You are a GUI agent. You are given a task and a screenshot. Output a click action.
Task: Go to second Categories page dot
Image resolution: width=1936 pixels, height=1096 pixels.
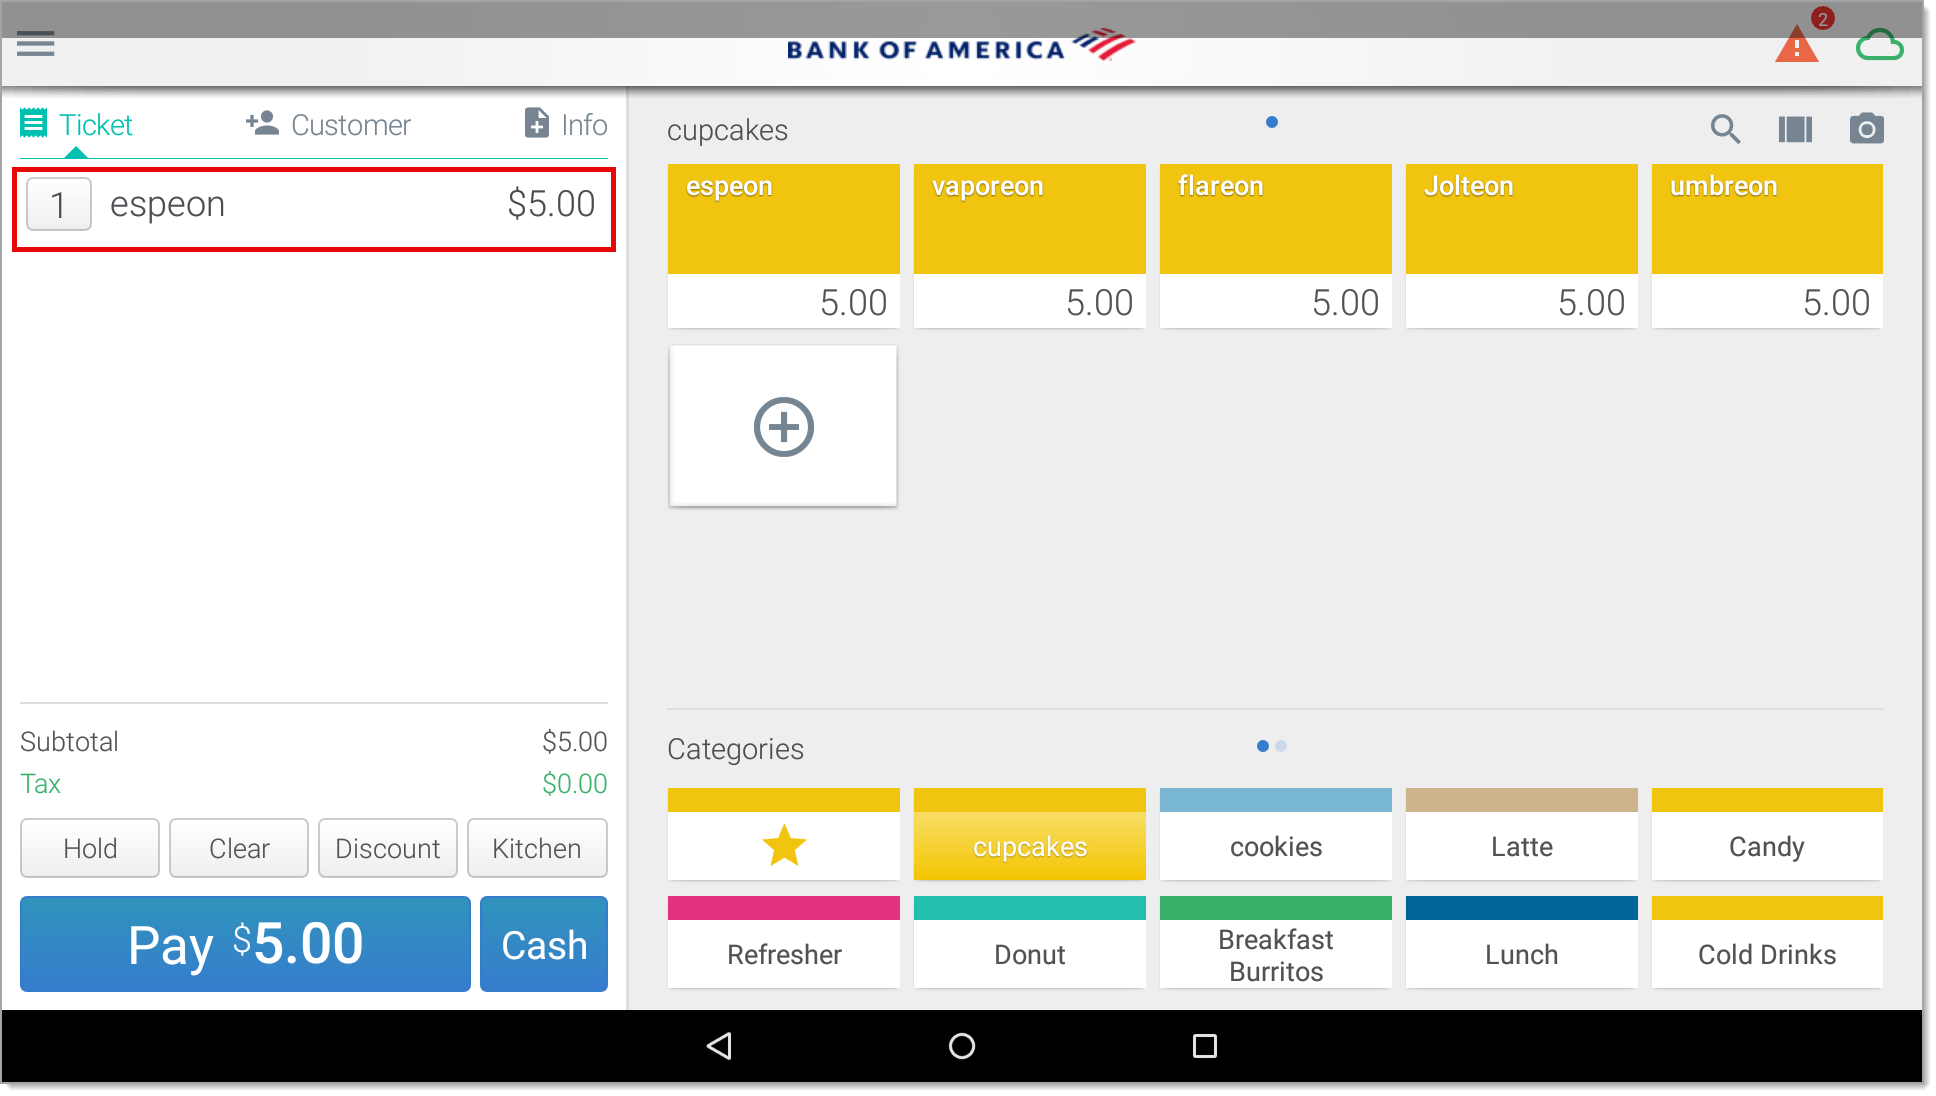click(1281, 746)
